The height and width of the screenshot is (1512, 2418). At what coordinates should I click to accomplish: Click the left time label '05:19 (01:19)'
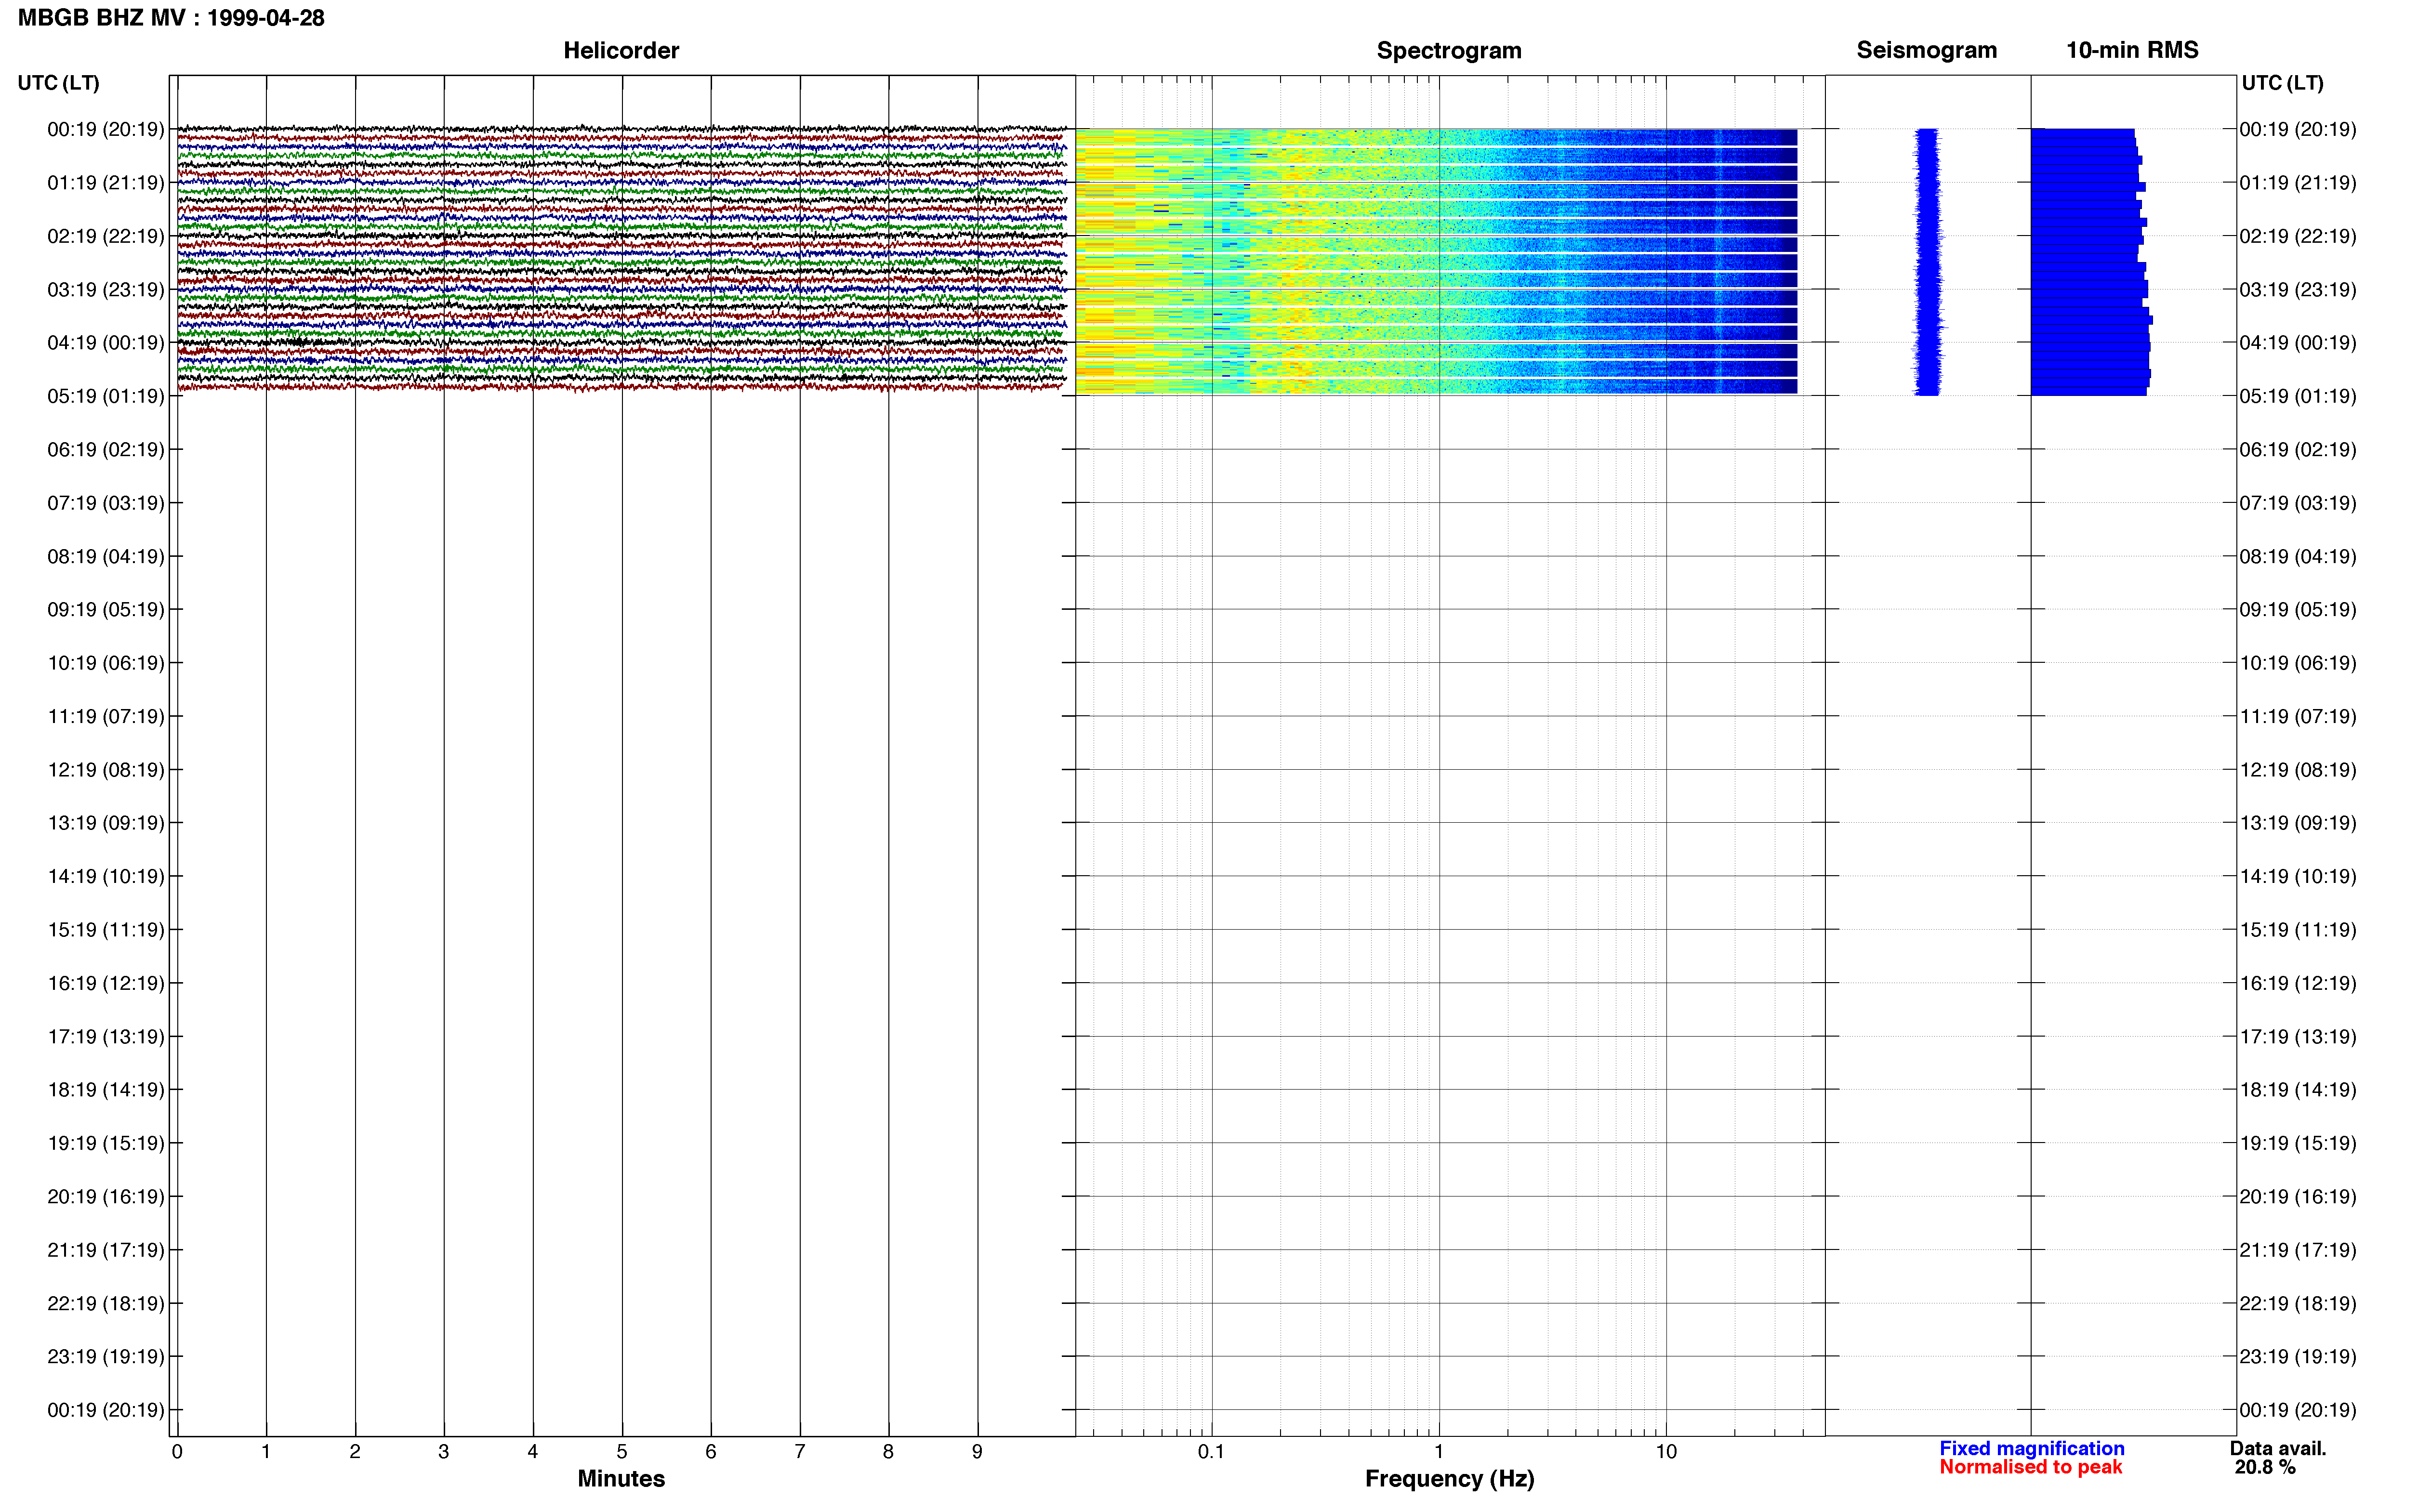106,396
